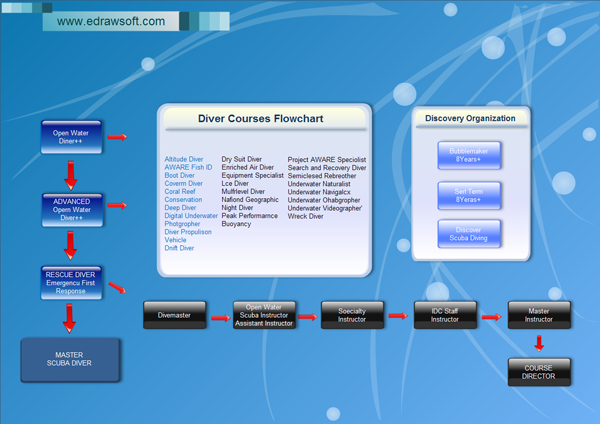Select the ADVANCED Open Water Diver box
The image size is (600, 424).
72,210
